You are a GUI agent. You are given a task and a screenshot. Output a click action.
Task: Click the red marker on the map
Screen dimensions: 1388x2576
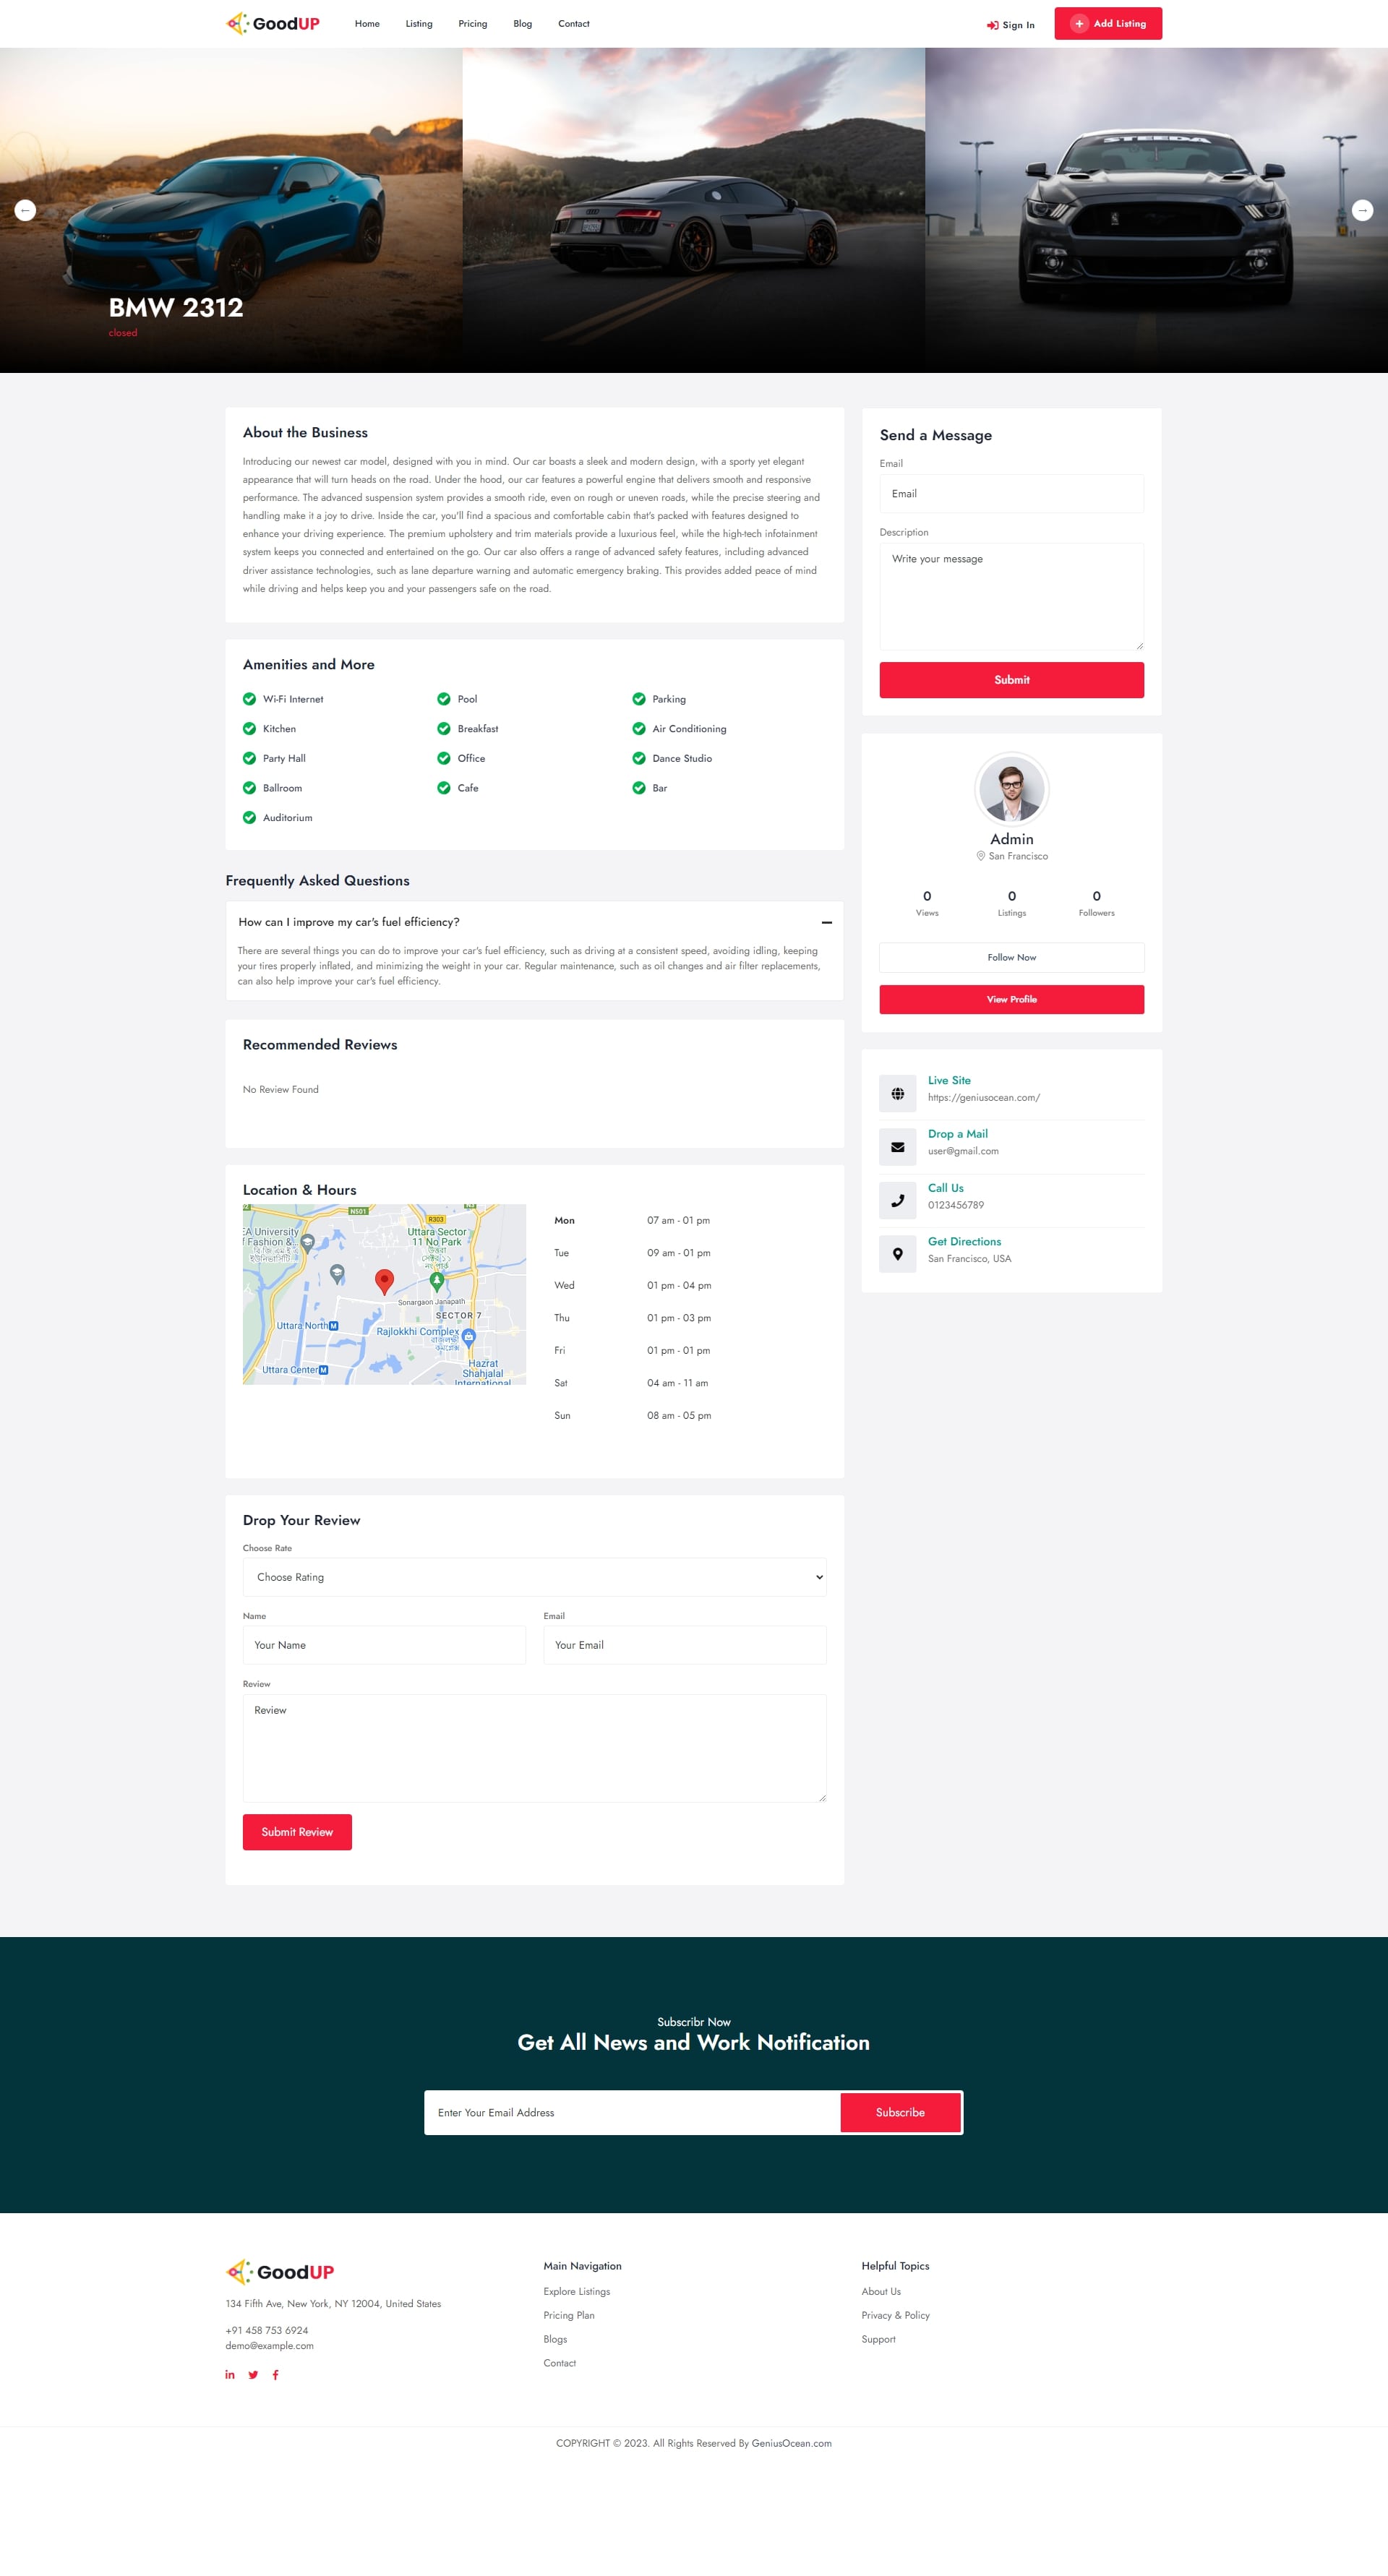pyautogui.click(x=384, y=1280)
